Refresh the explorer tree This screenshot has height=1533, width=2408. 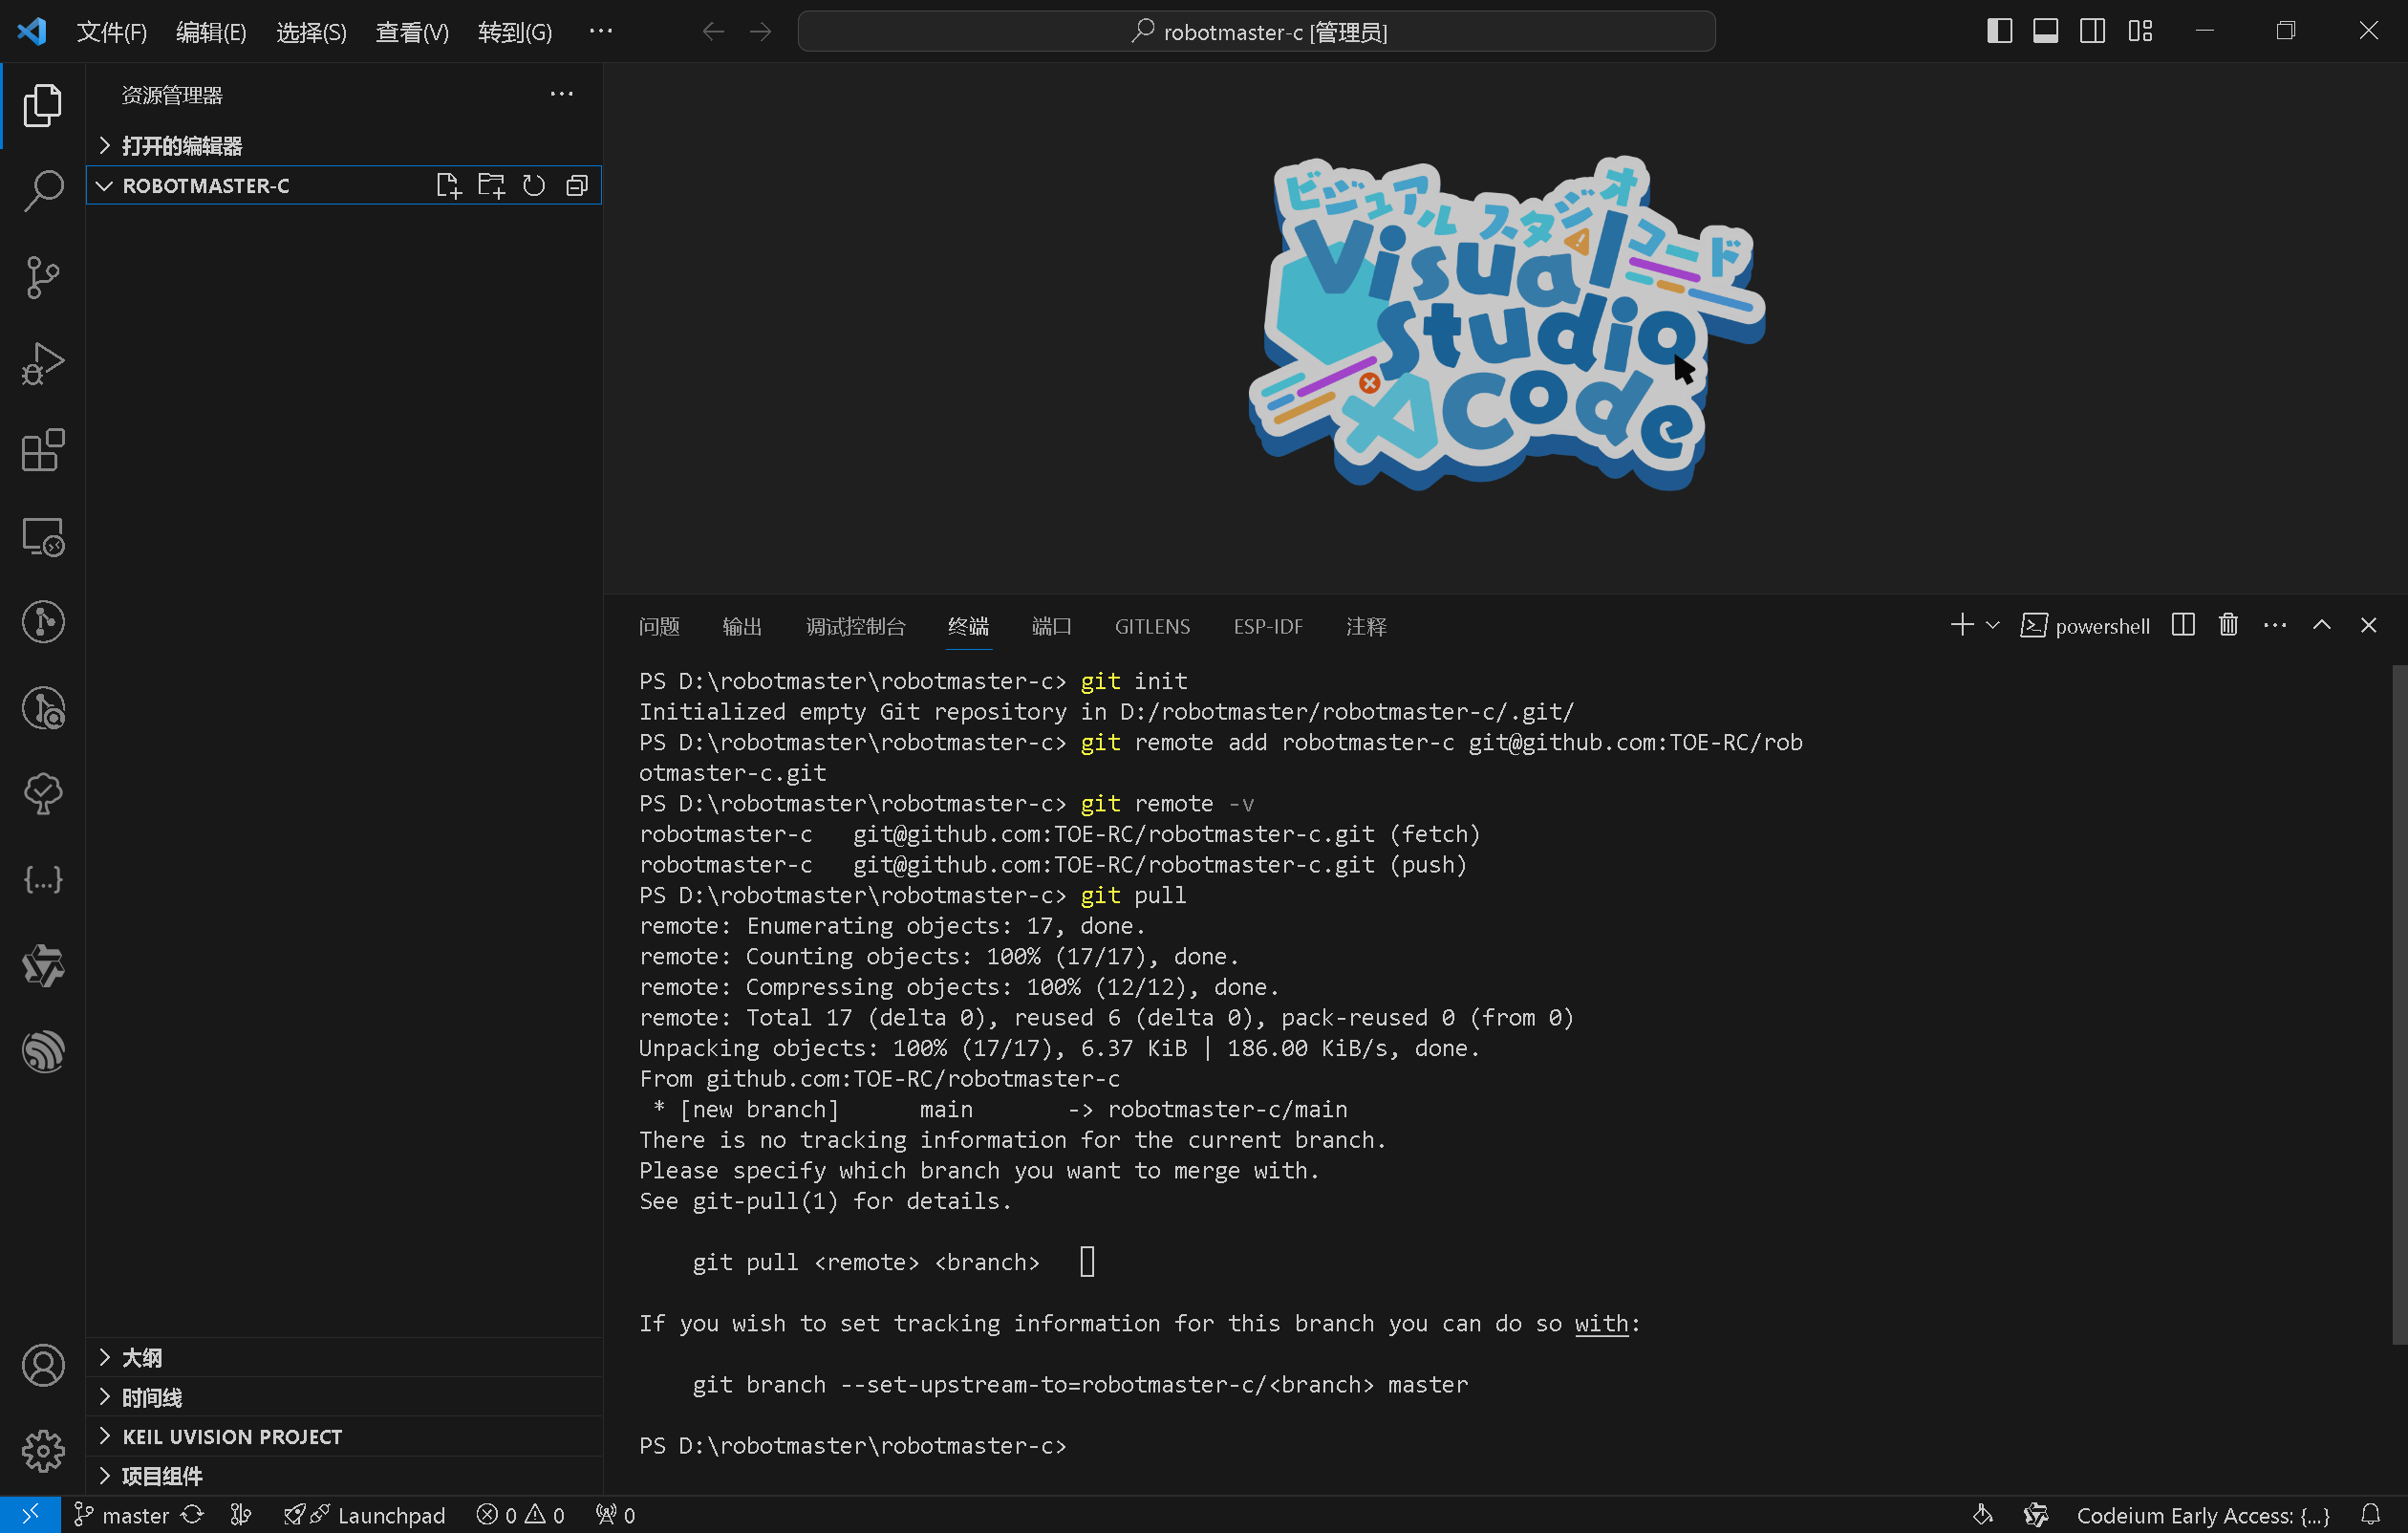(534, 185)
